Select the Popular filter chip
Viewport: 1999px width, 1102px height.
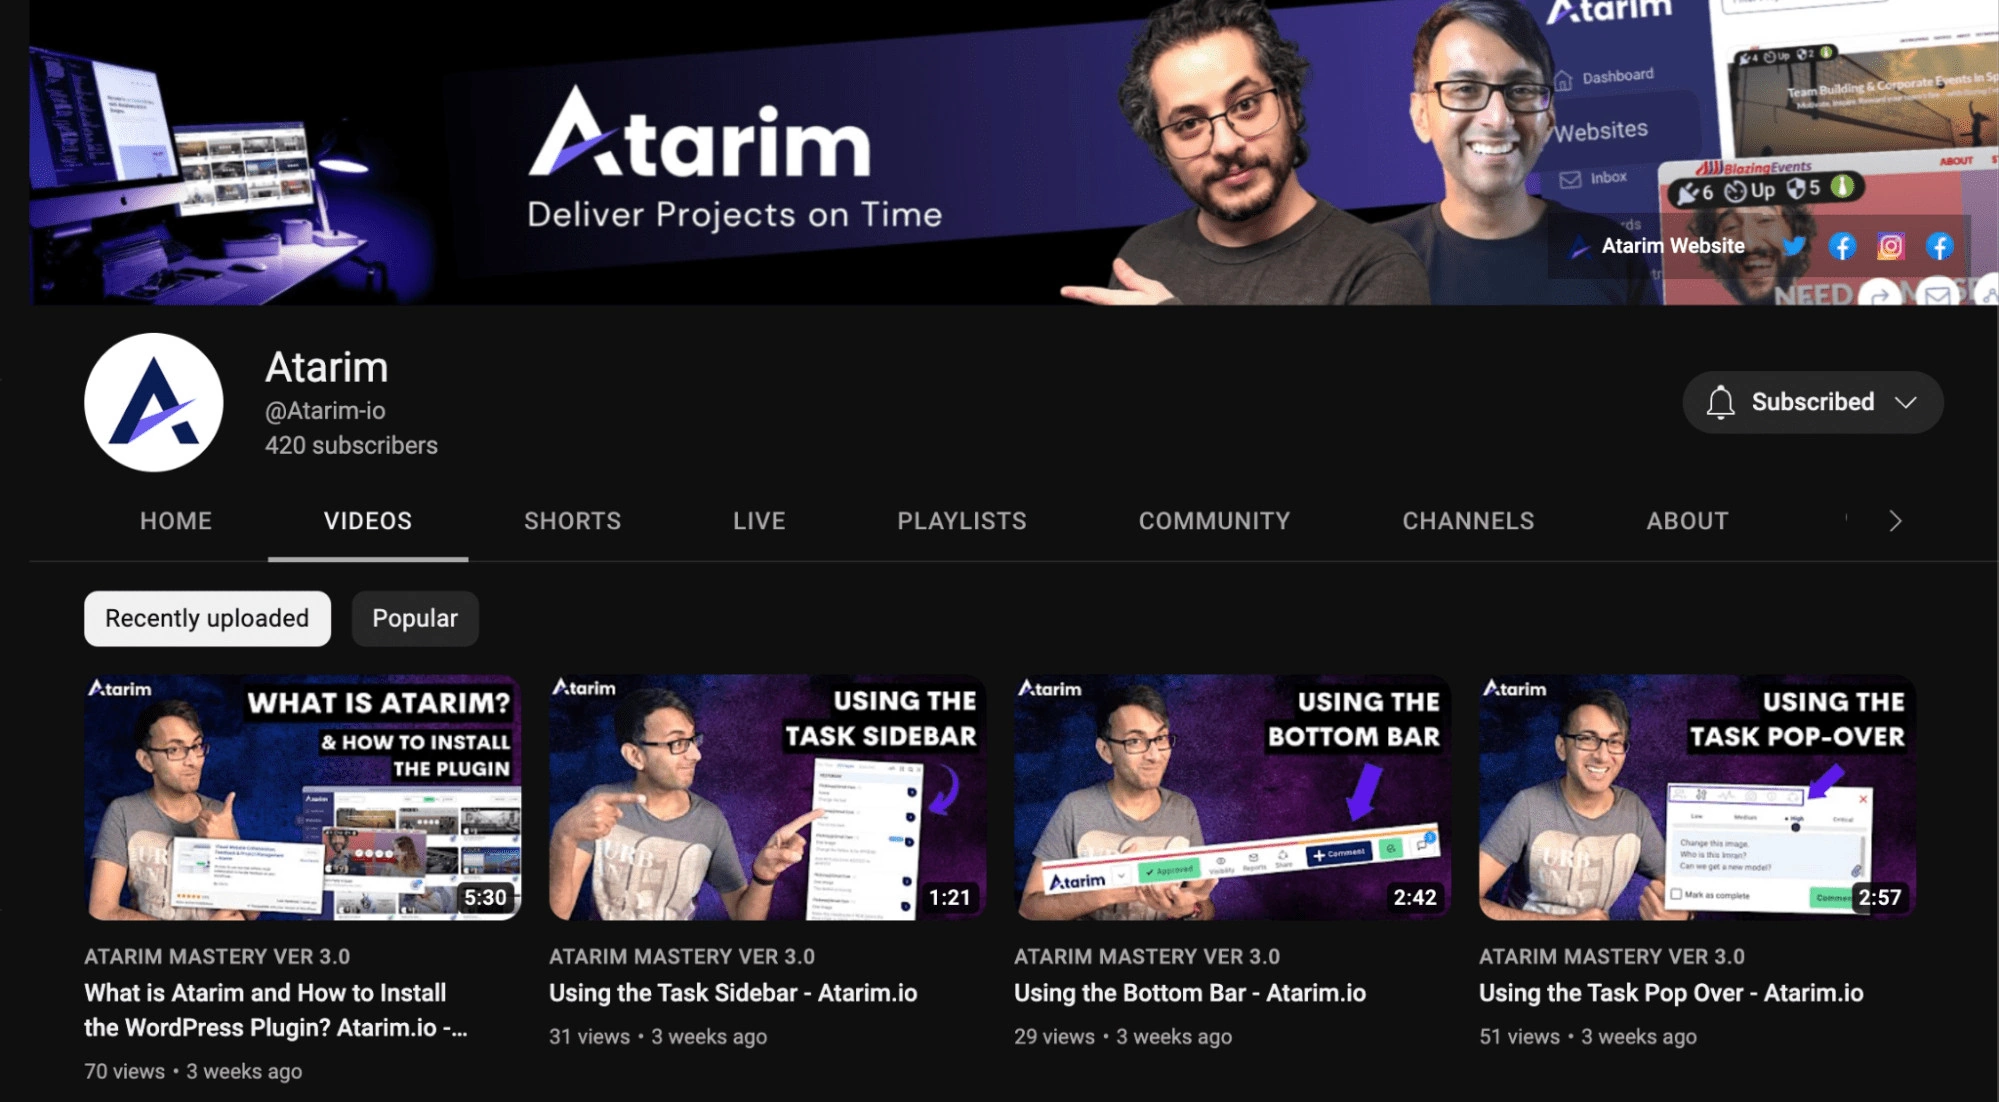pos(415,618)
